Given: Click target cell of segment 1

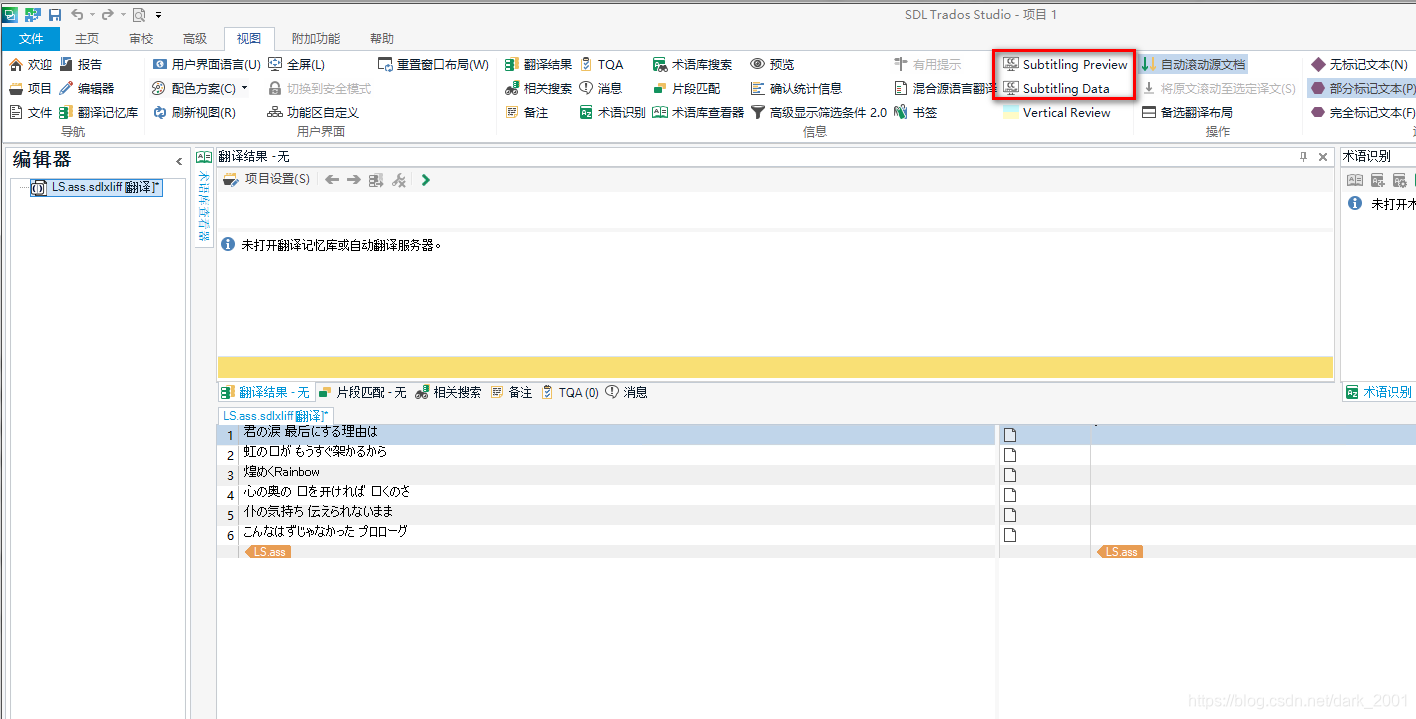Looking at the screenshot, I should 1253,434.
